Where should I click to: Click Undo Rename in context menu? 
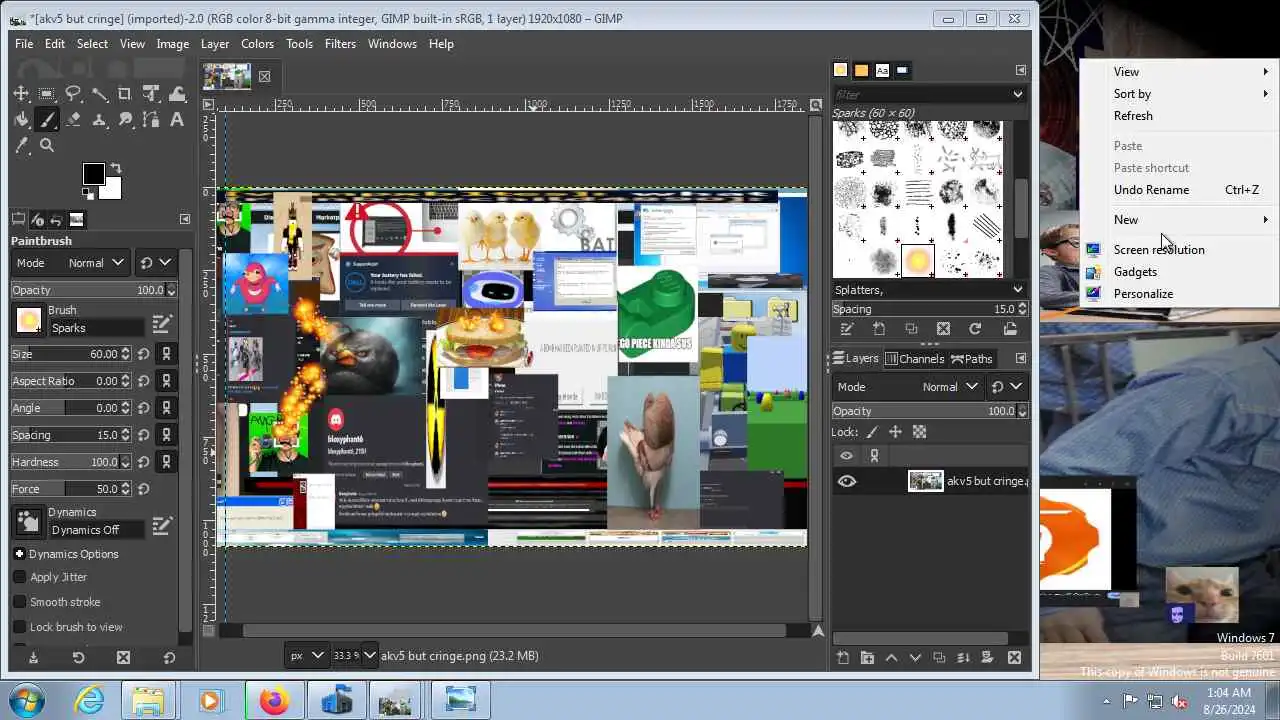click(x=1151, y=190)
